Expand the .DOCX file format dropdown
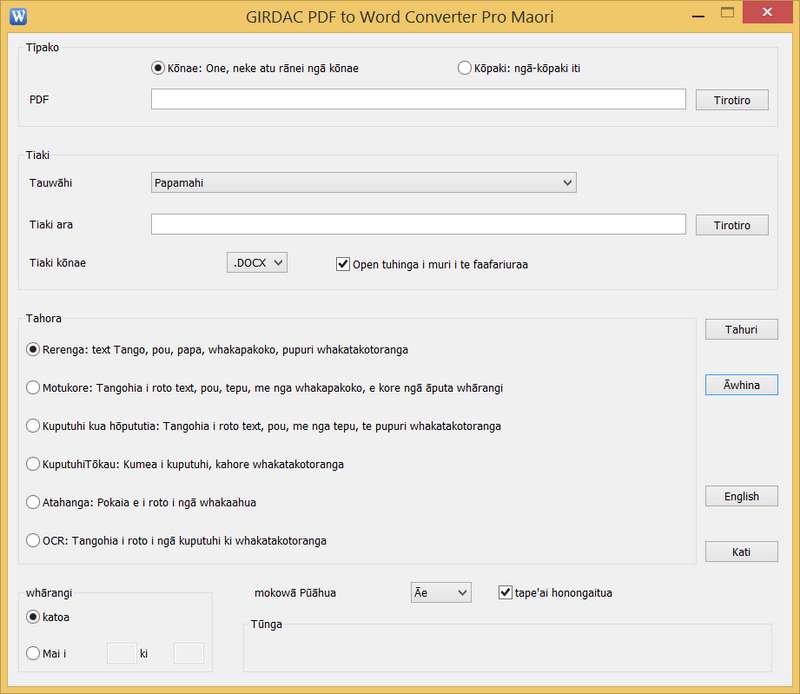The width and height of the screenshot is (800, 694). pyautogui.click(x=257, y=263)
